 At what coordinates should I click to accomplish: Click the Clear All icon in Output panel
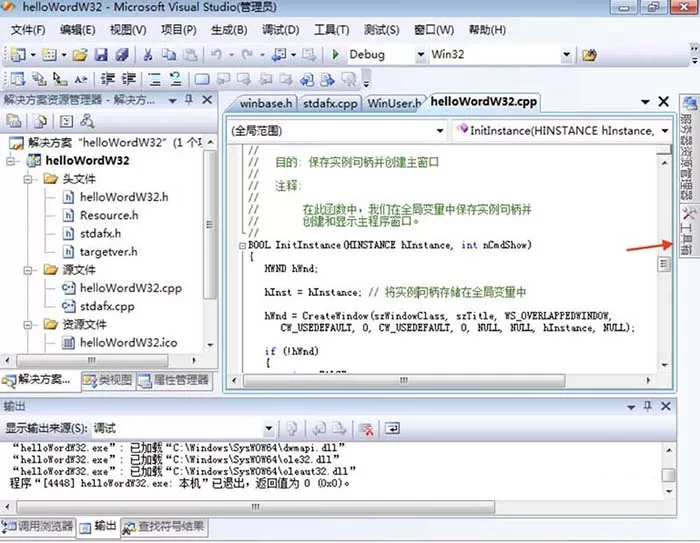(x=367, y=429)
